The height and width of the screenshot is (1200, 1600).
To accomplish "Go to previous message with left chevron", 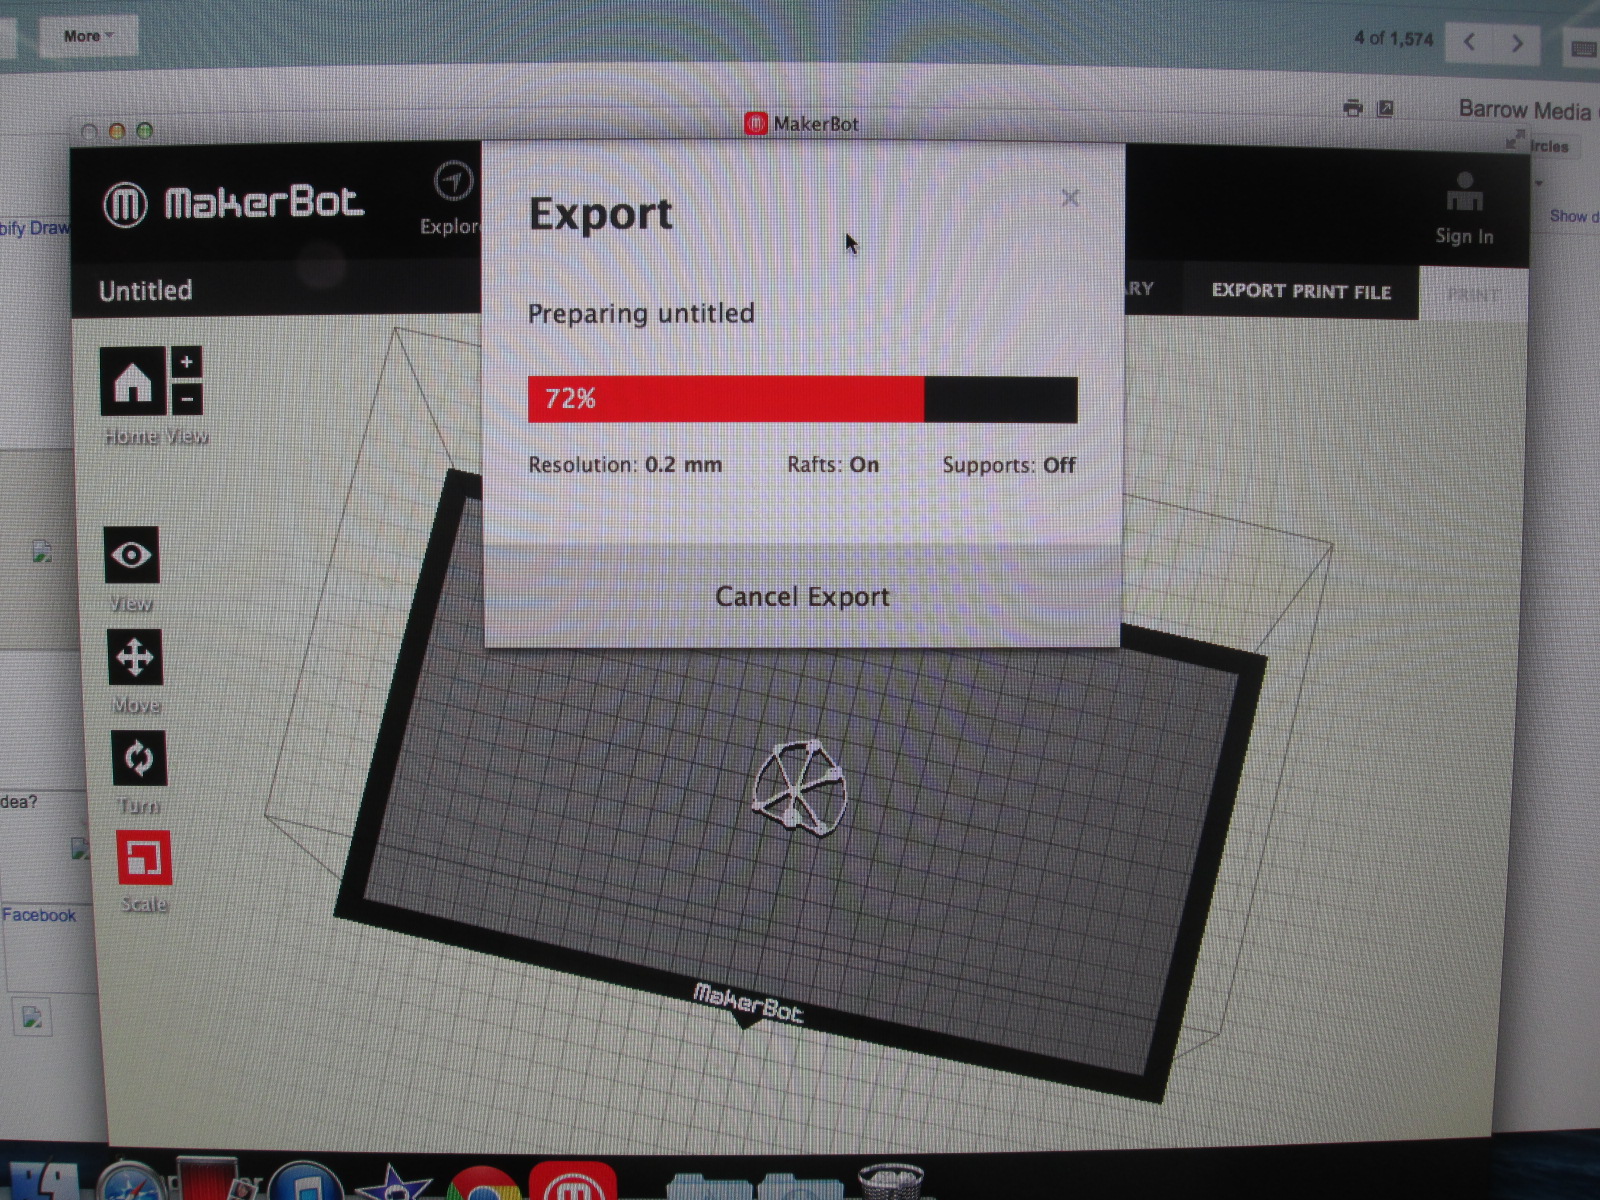I will coord(1469,42).
